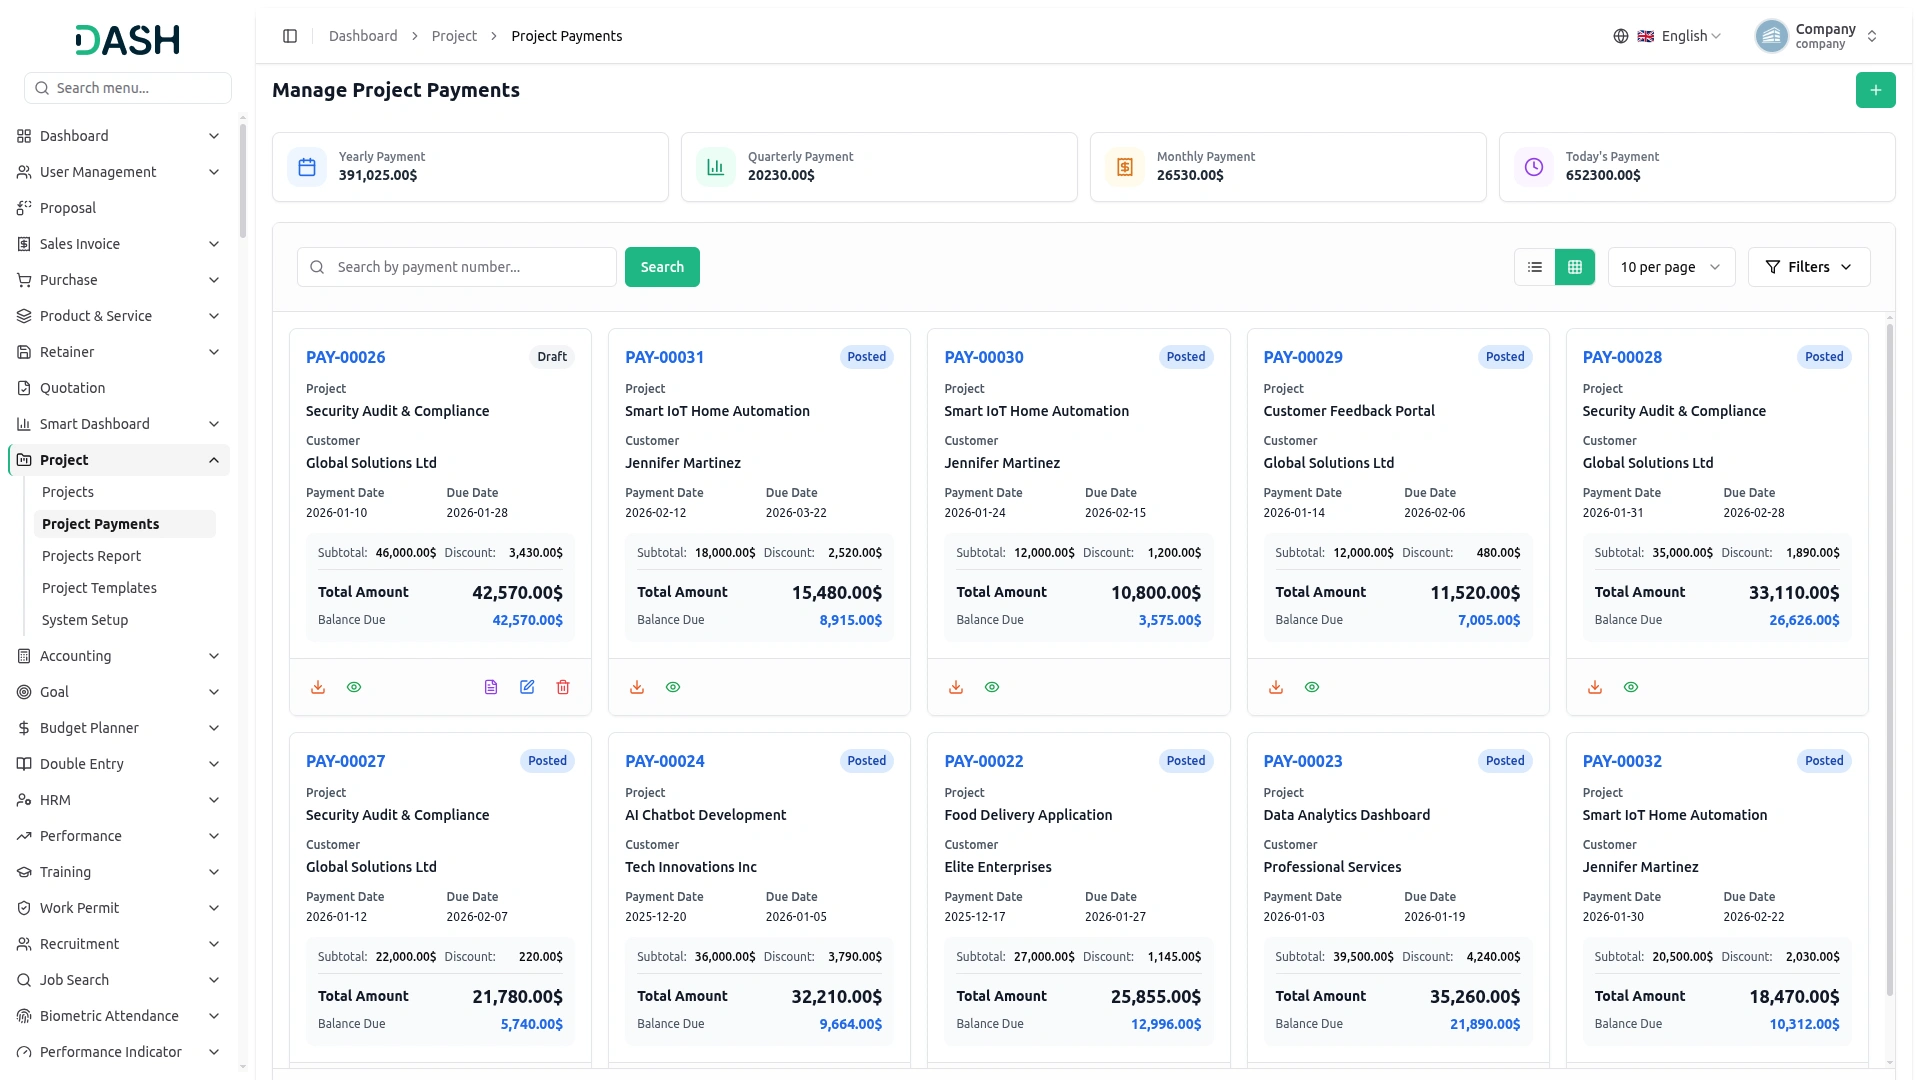Select the grid view layout

[x=1575, y=267]
